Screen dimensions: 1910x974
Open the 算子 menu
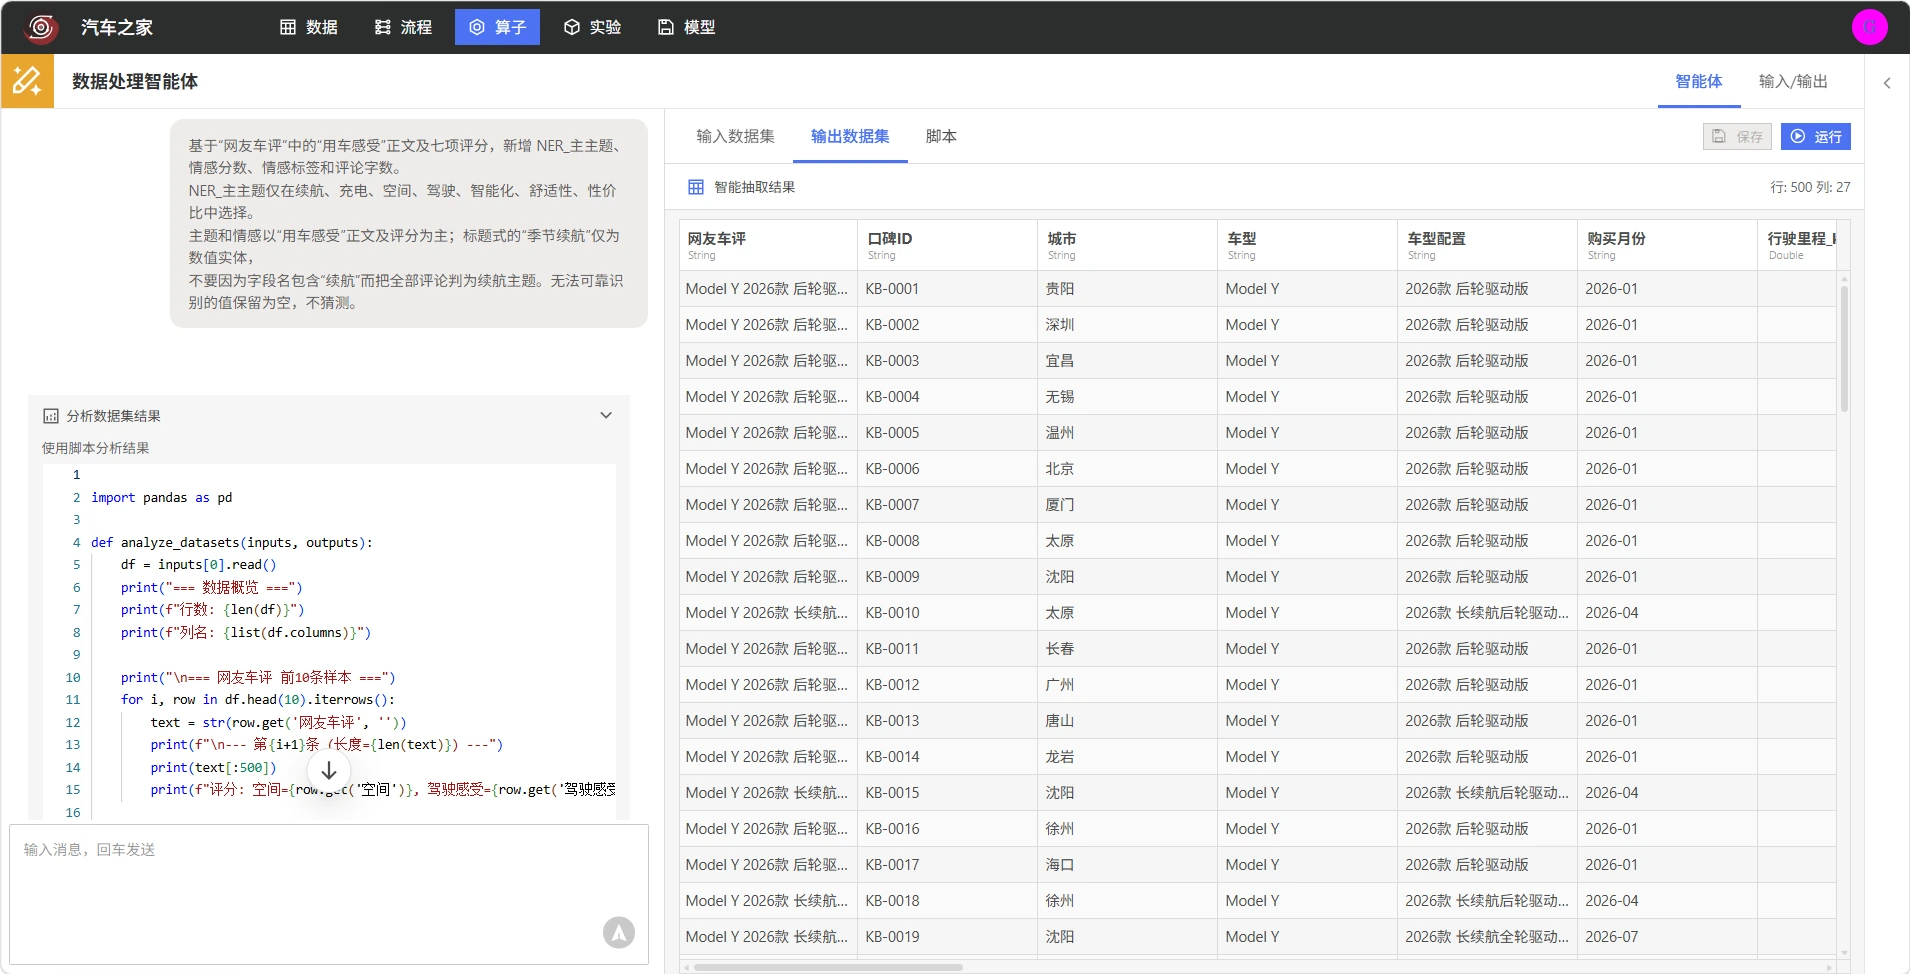pyautogui.click(x=497, y=27)
